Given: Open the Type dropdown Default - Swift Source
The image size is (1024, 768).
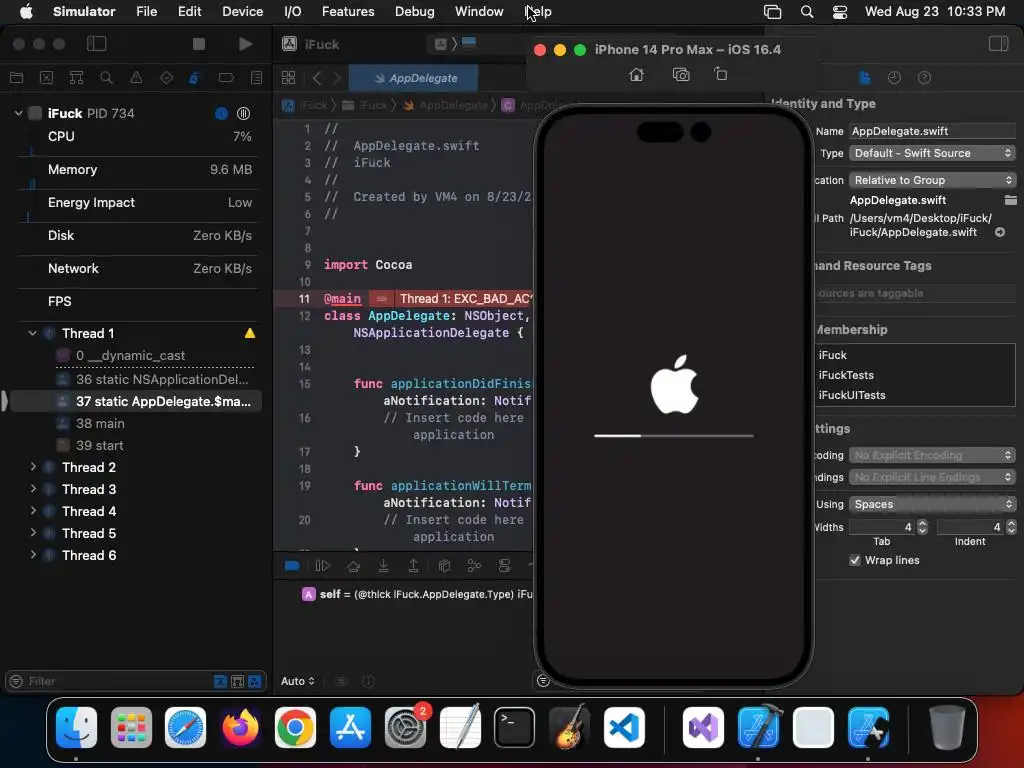Looking at the screenshot, I should (932, 153).
